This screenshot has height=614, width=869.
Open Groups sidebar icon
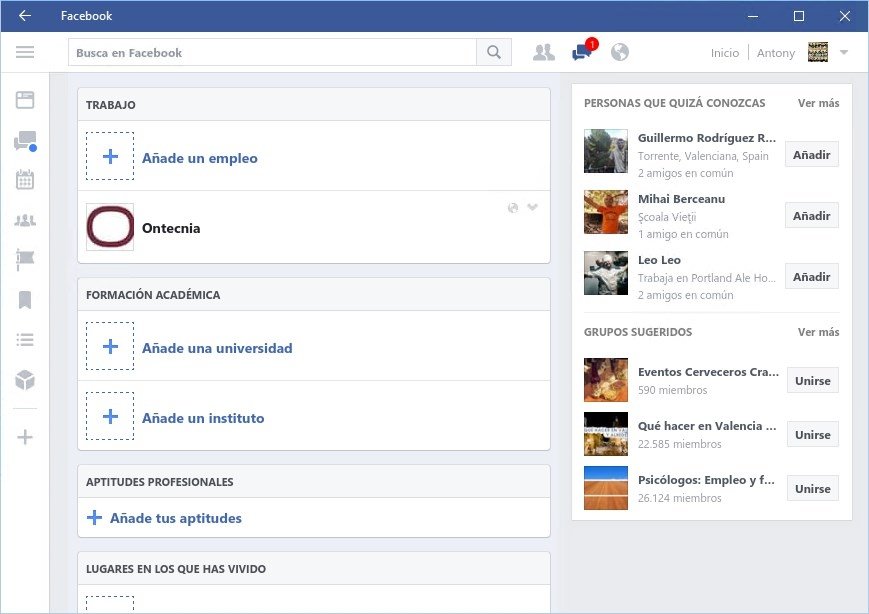click(25, 221)
